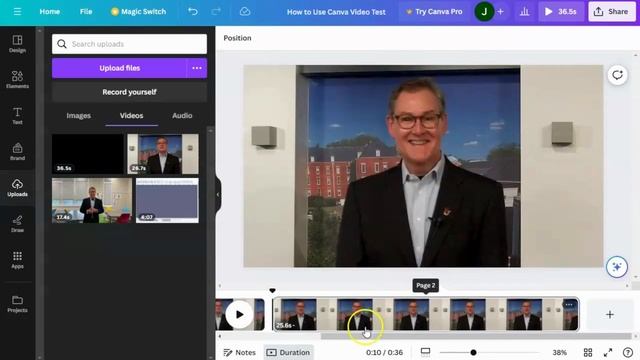Click the timeline horizontal scrollbar
This screenshot has width=640, height=360.
(x=476, y=336)
